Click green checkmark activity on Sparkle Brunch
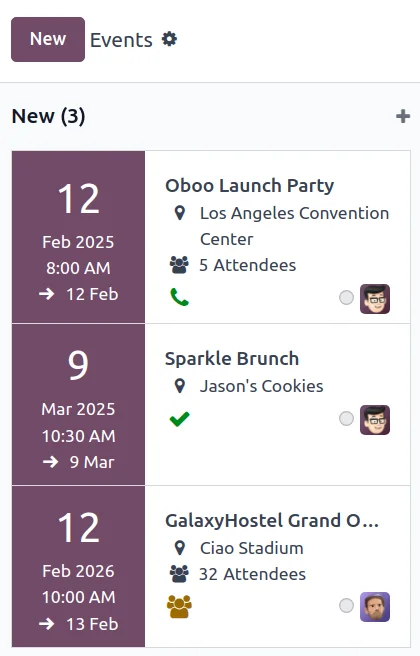The image size is (420, 656). click(x=179, y=419)
